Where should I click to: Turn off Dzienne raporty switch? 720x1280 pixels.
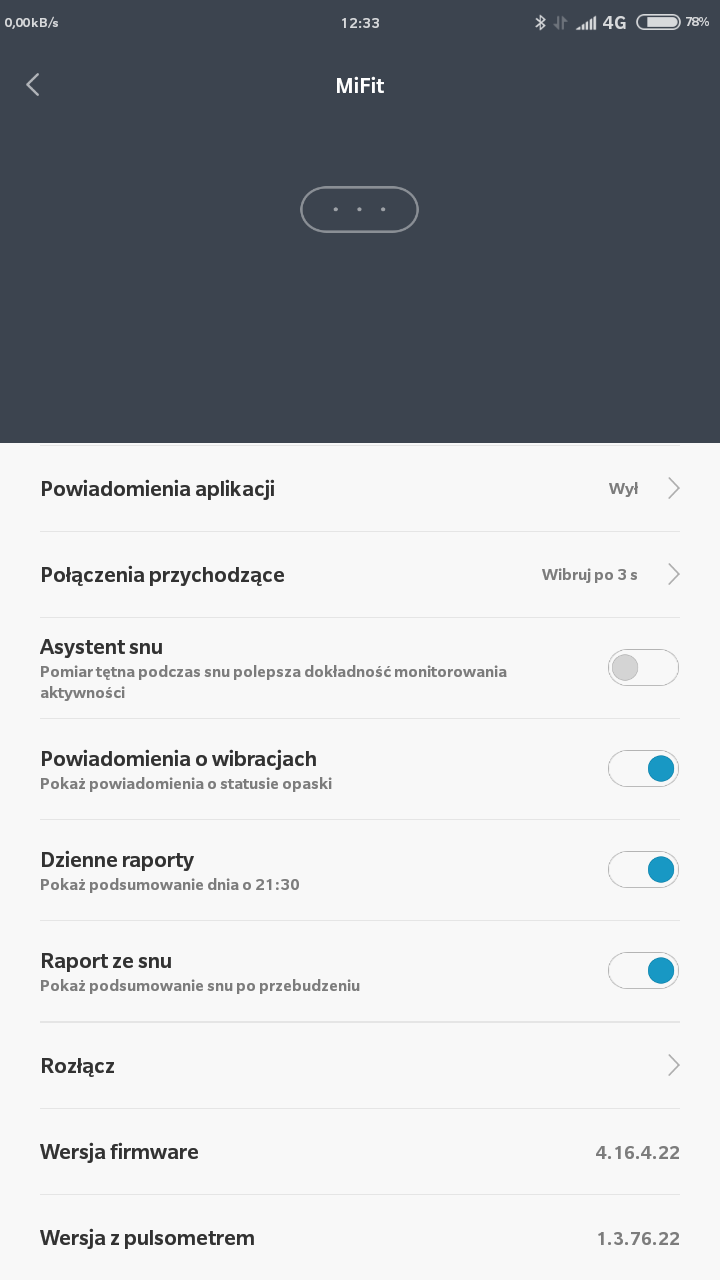[643, 869]
